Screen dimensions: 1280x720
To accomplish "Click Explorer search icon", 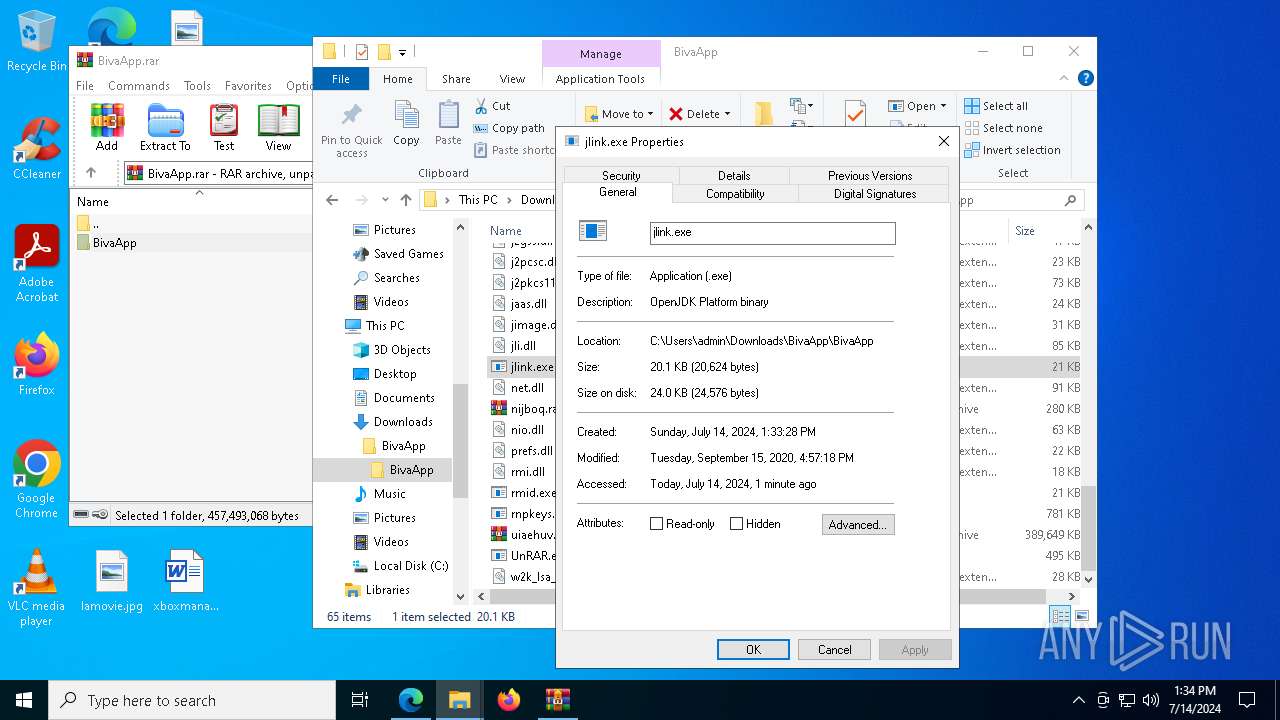I will pos(1071,200).
